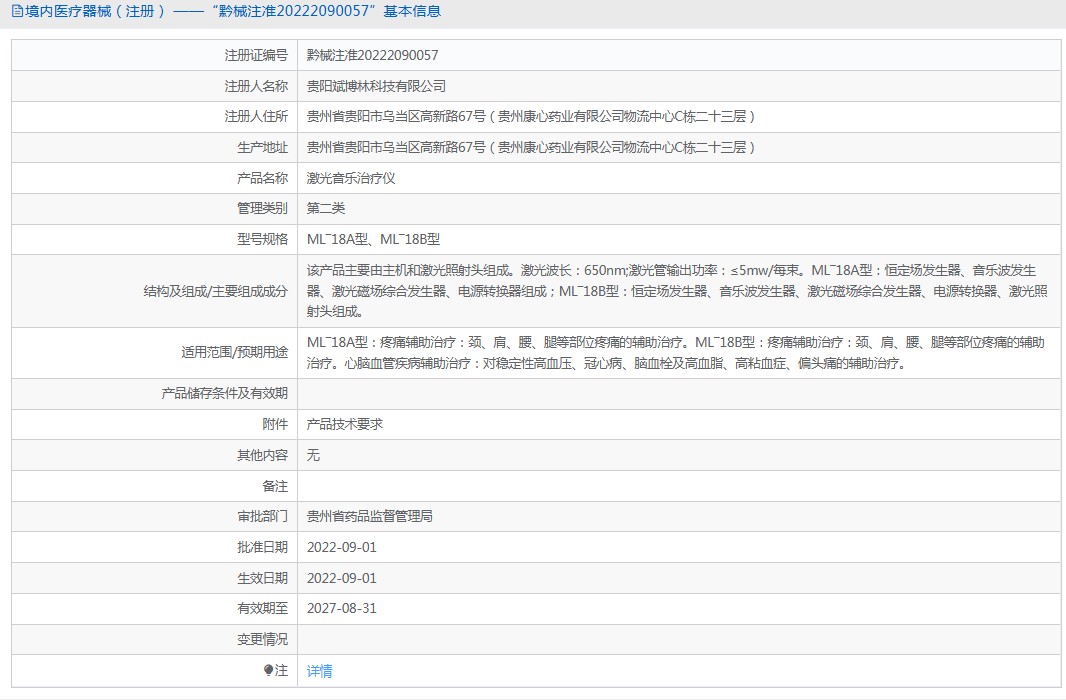Screen dimensions: 1066x700
Task: Click the 产品储存条件及有效期 row label
Action: click(224, 394)
